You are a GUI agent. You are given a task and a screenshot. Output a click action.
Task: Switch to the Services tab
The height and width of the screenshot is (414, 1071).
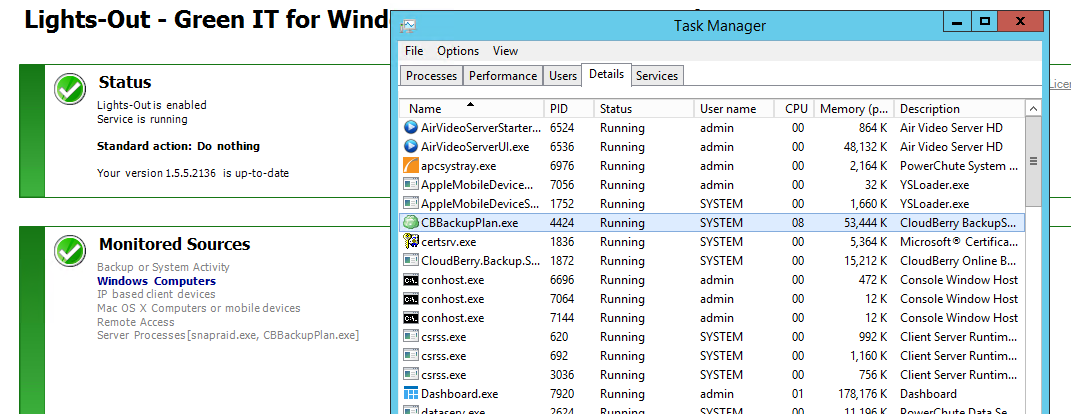(657, 76)
